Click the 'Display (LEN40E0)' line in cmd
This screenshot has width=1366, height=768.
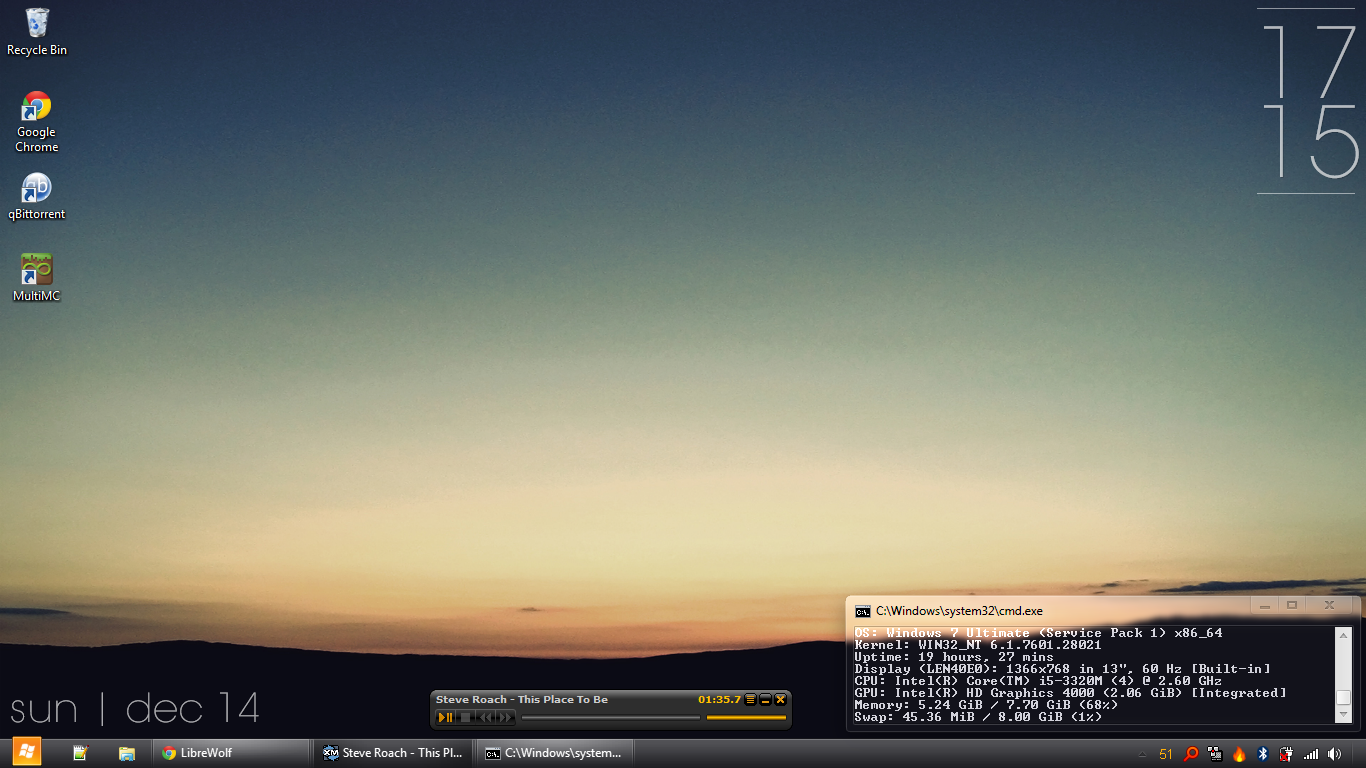tap(1063, 669)
